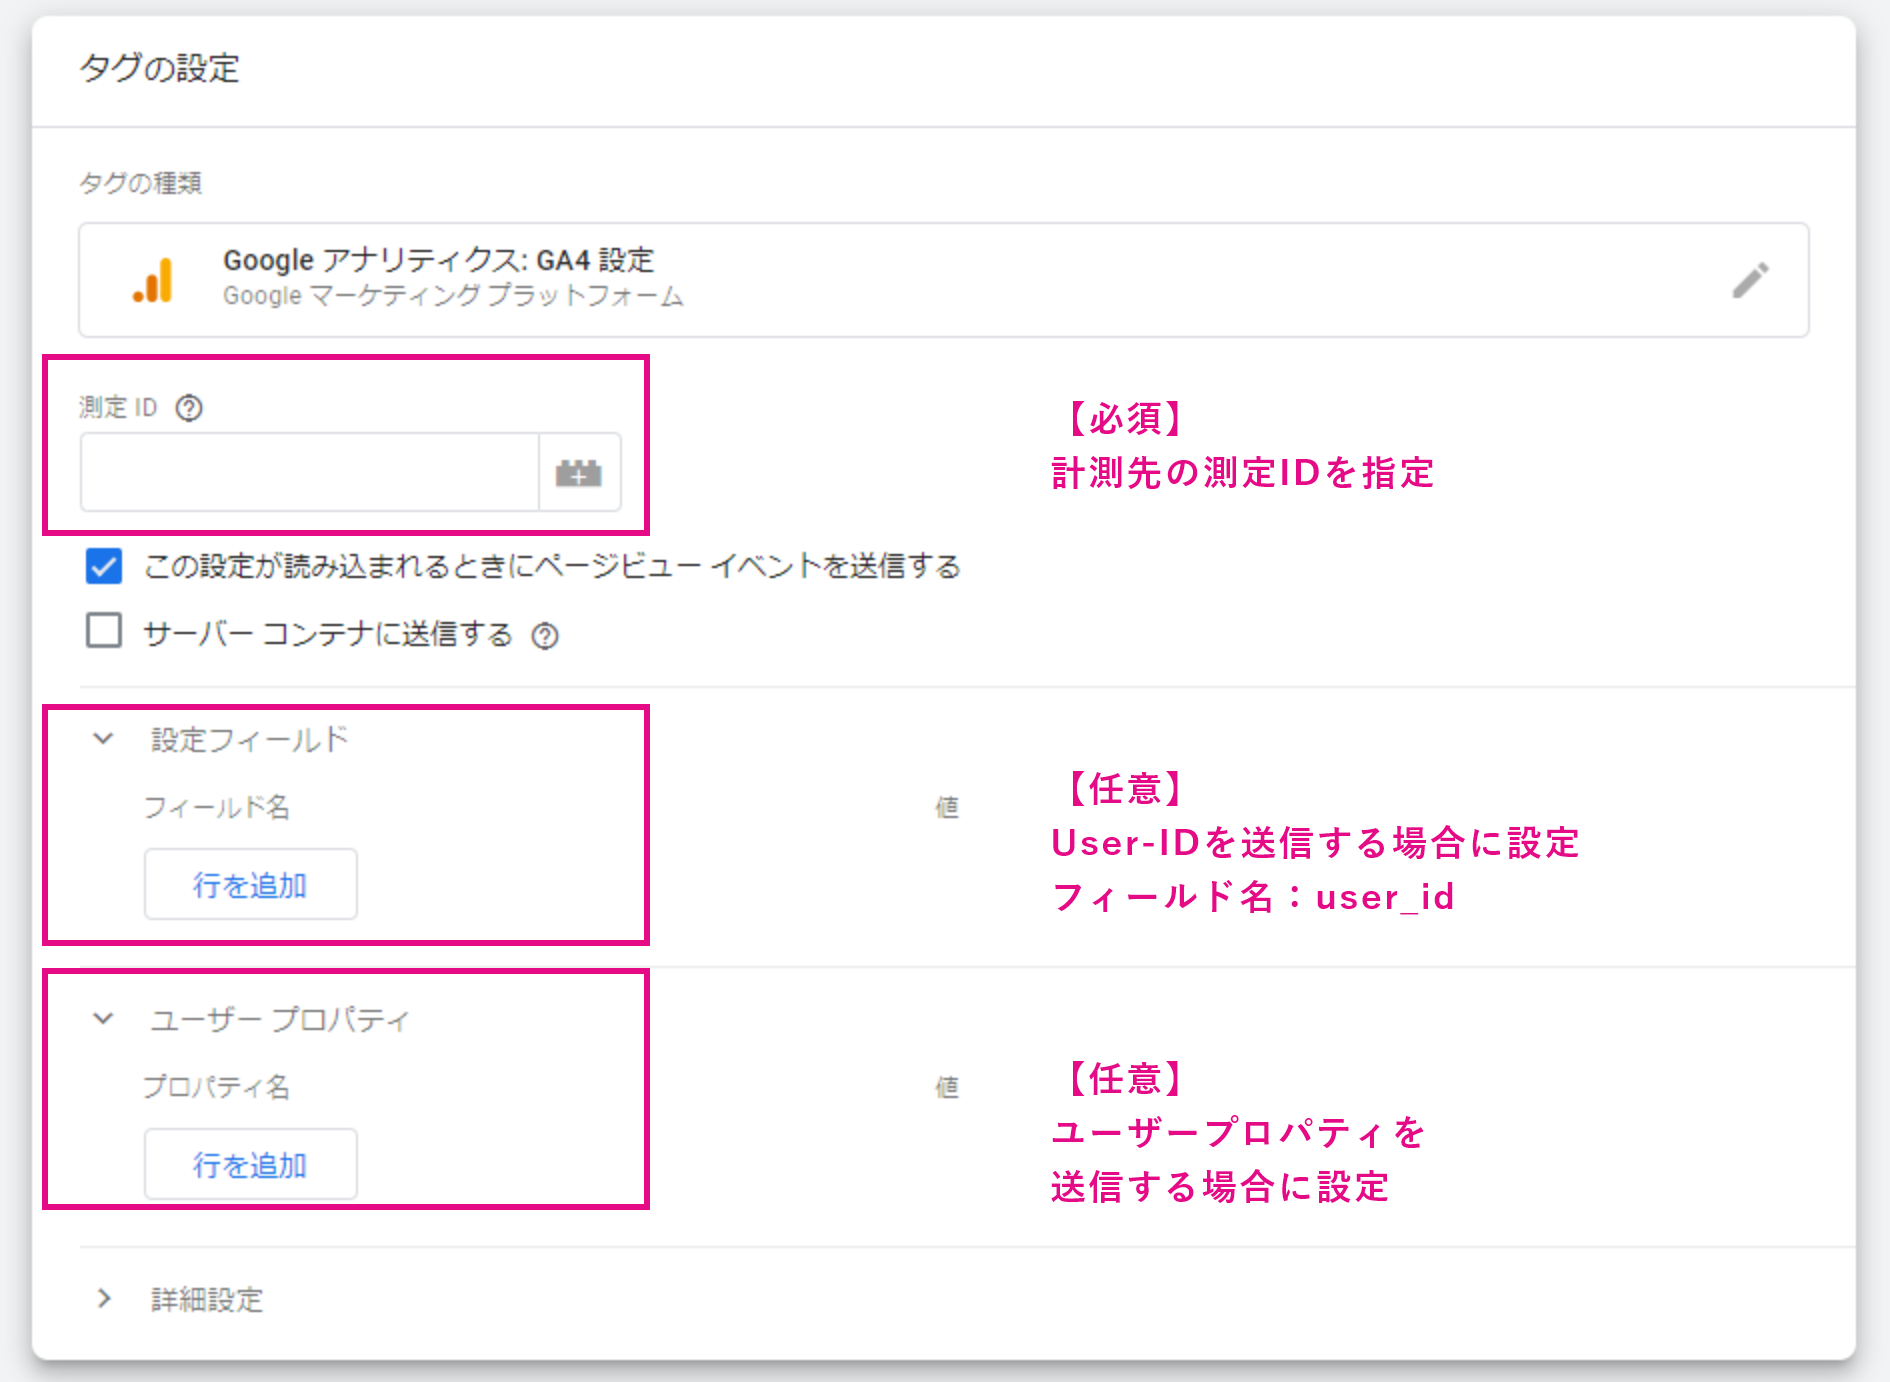Image resolution: width=1890 pixels, height=1382 pixels.
Task: Click the pencil edit icon for tag type
Action: [x=1750, y=281]
